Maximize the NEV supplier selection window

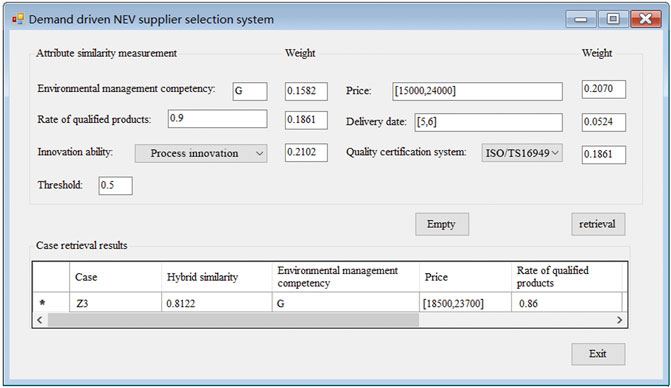(613, 19)
